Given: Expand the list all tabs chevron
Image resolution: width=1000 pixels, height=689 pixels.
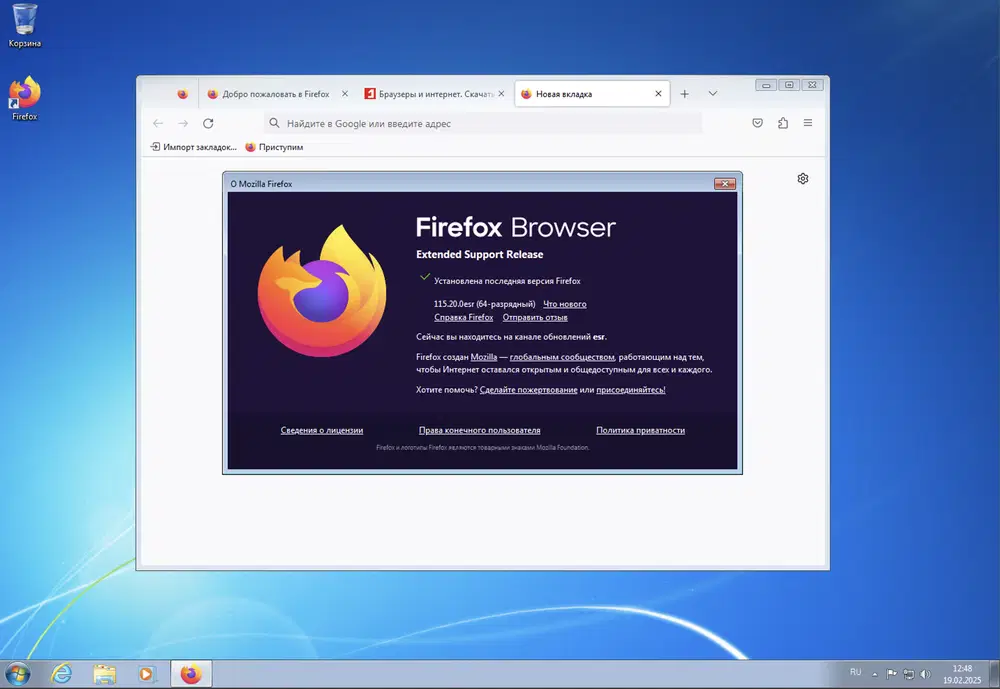Looking at the screenshot, I should [712, 94].
